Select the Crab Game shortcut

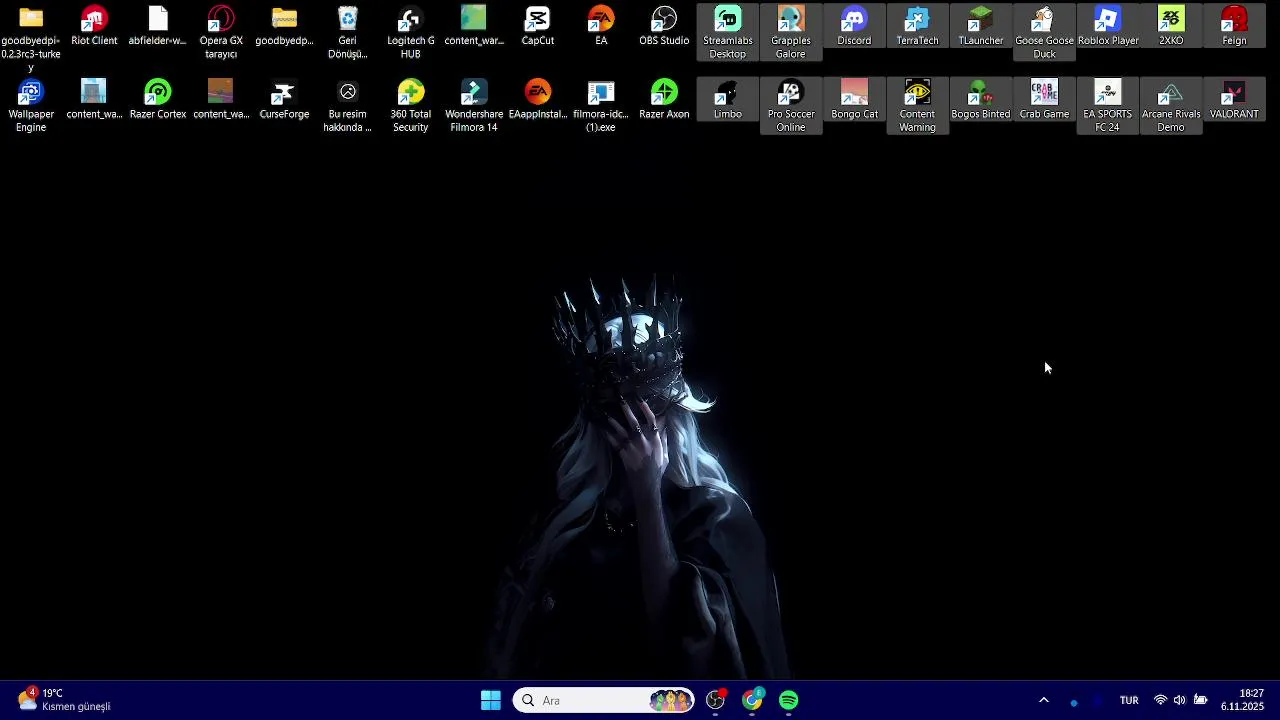(x=1044, y=100)
